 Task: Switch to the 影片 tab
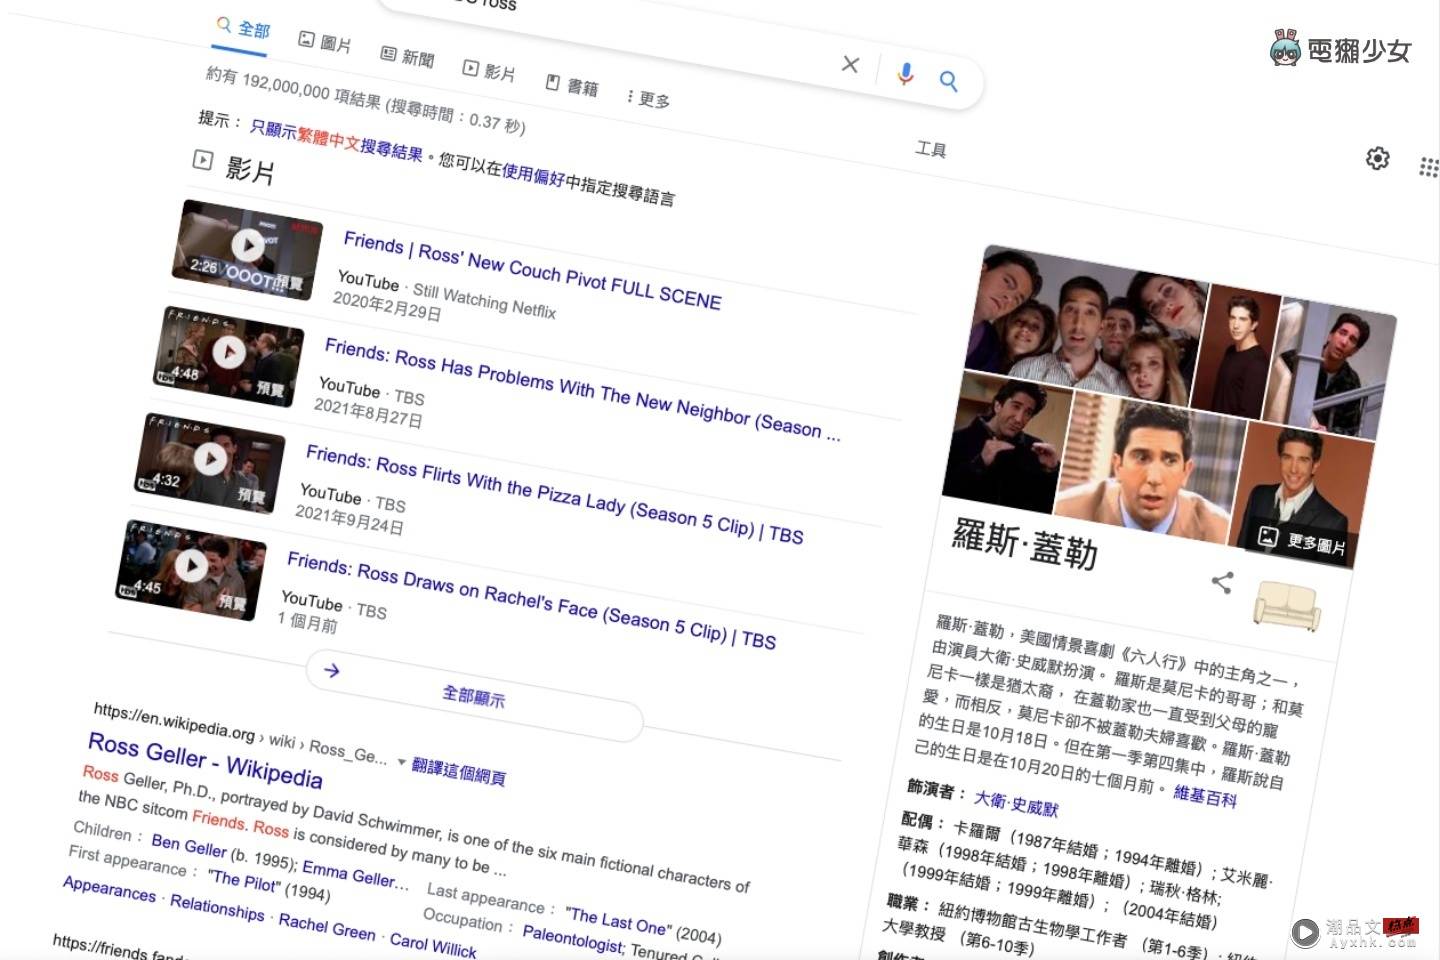coord(489,71)
